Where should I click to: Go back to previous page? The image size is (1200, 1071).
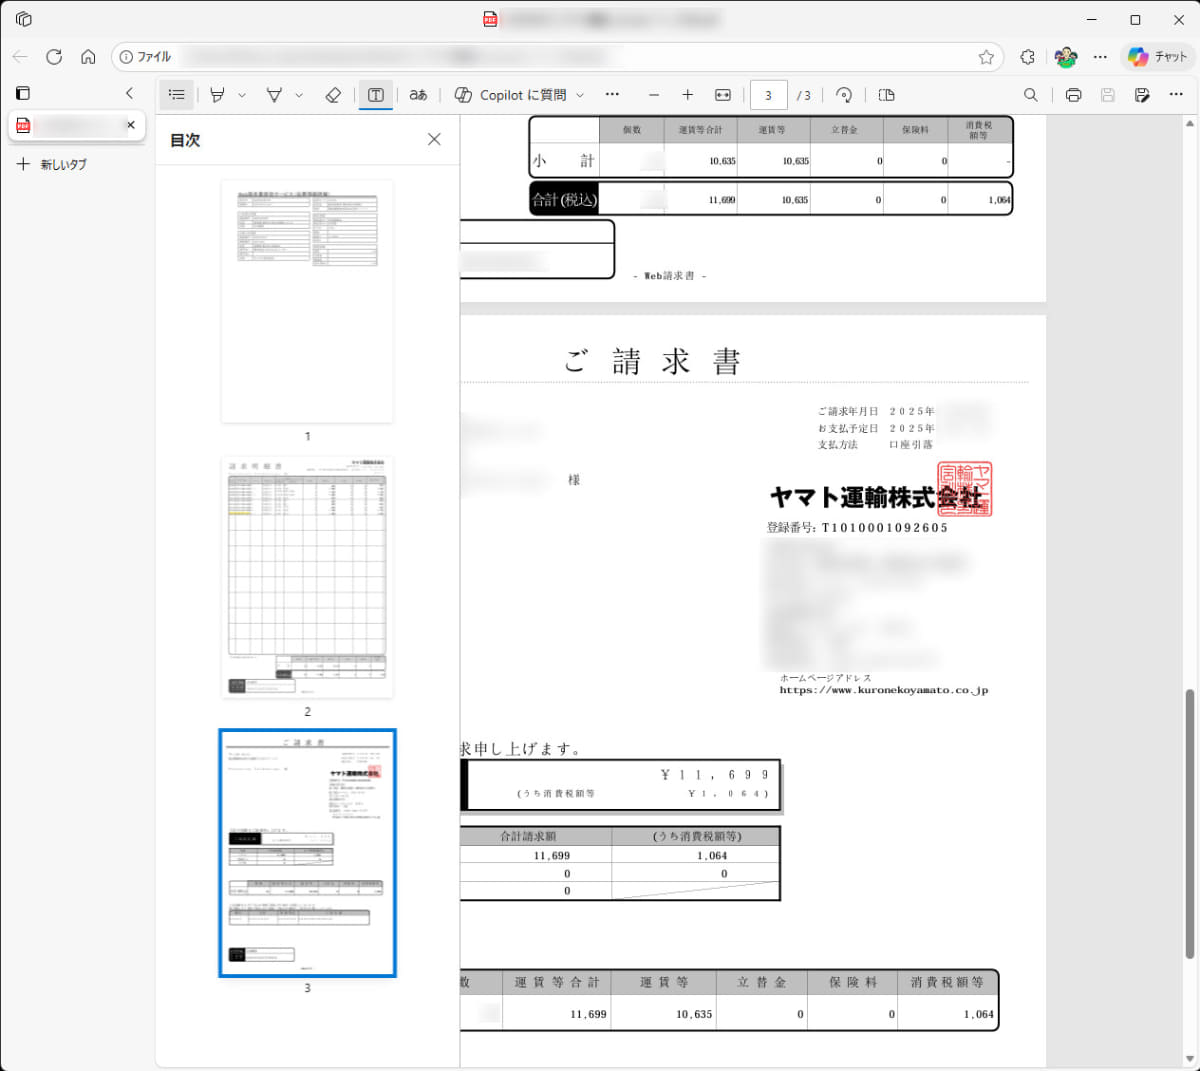click(20, 57)
